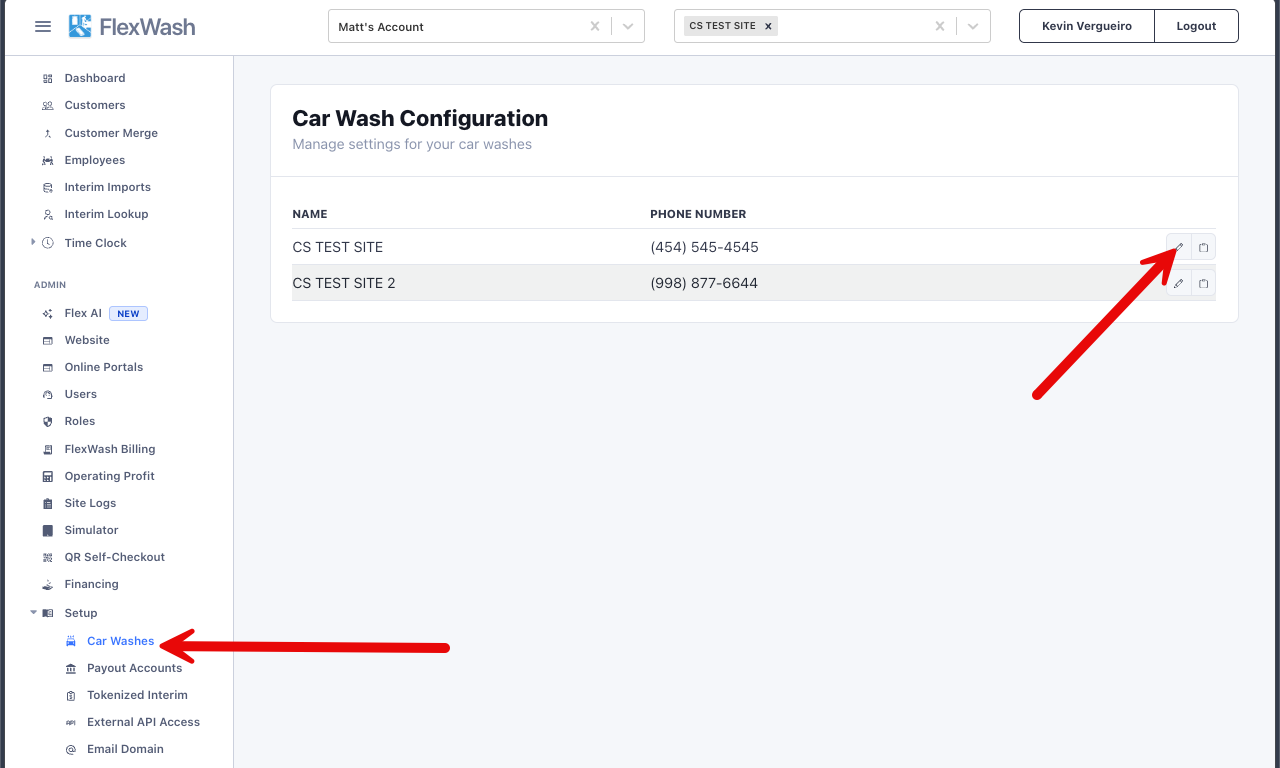Clear all selected sites
Image resolution: width=1280 pixels, height=768 pixels.
point(940,27)
